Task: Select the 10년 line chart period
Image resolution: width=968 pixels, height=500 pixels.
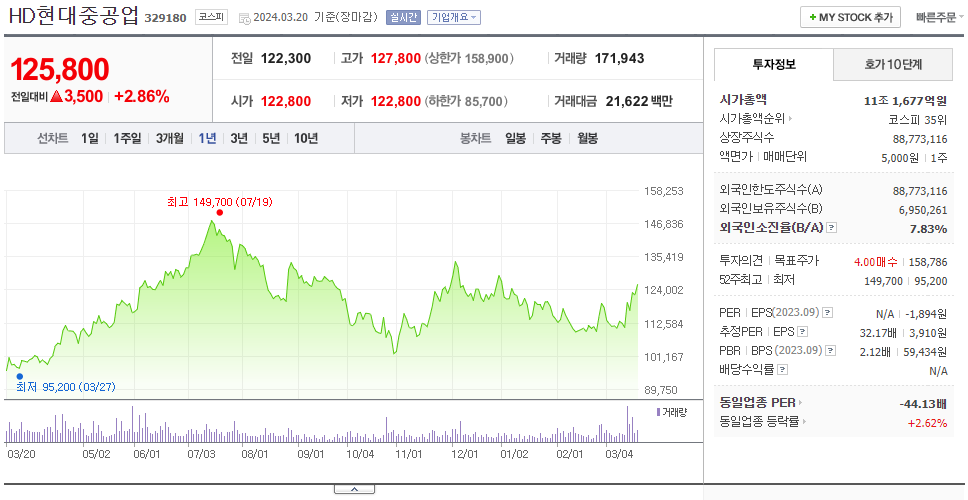Action: click(306, 138)
